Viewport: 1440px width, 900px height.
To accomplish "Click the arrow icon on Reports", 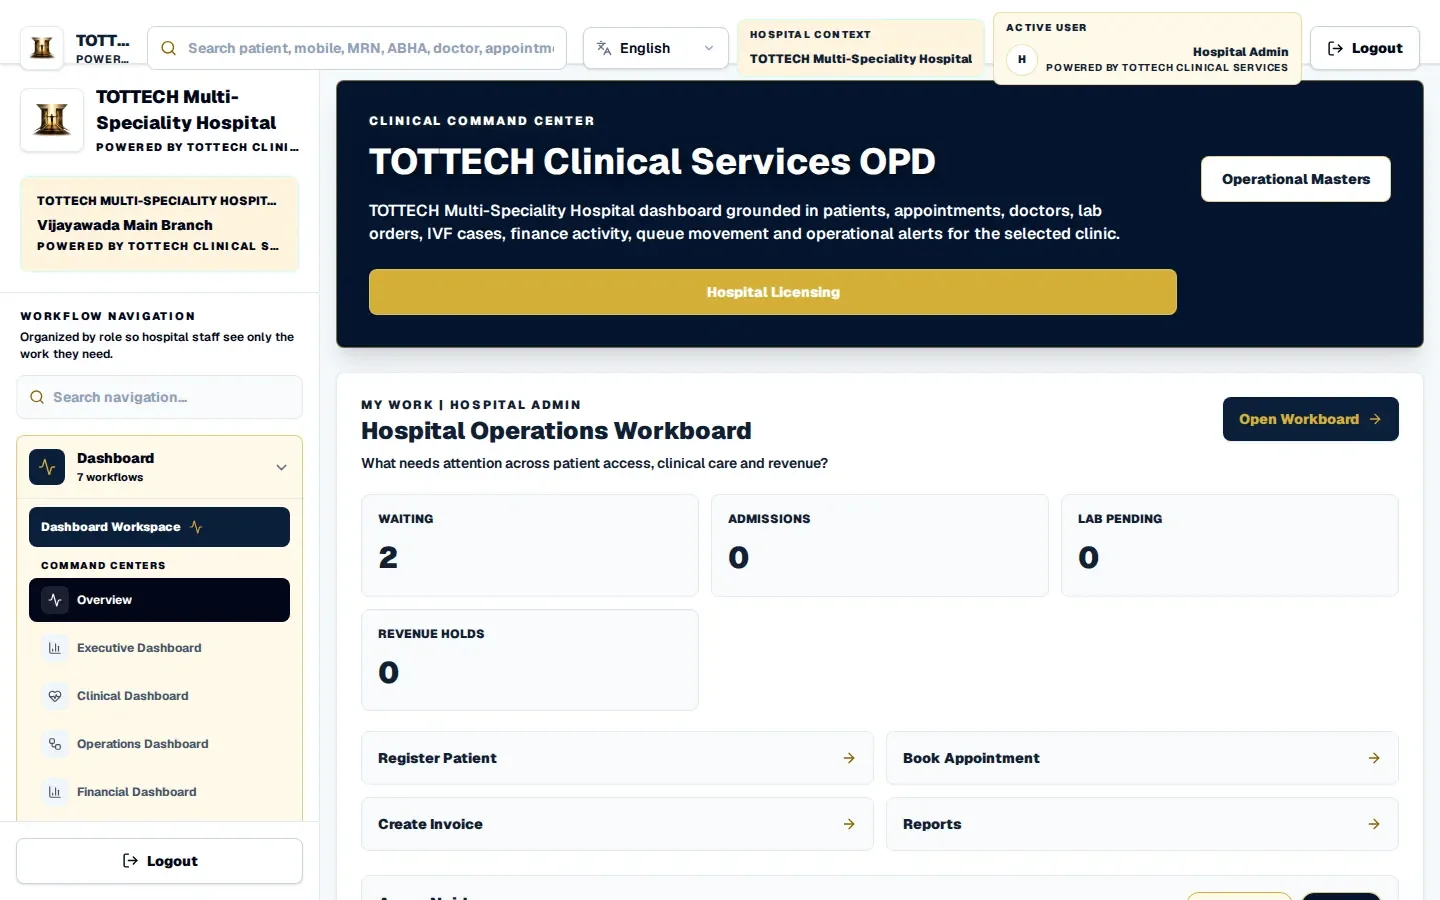I will click(x=1374, y=824).
